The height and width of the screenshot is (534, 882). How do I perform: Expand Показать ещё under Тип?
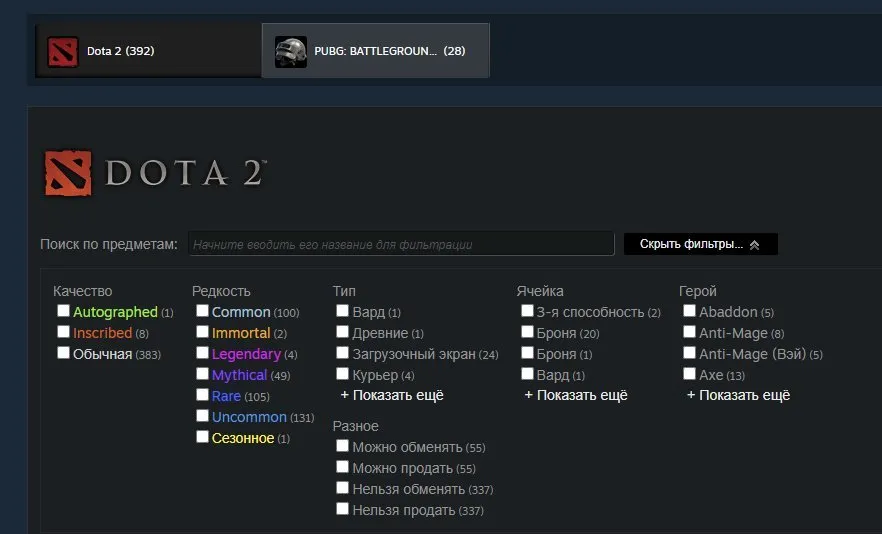point(392,396)
